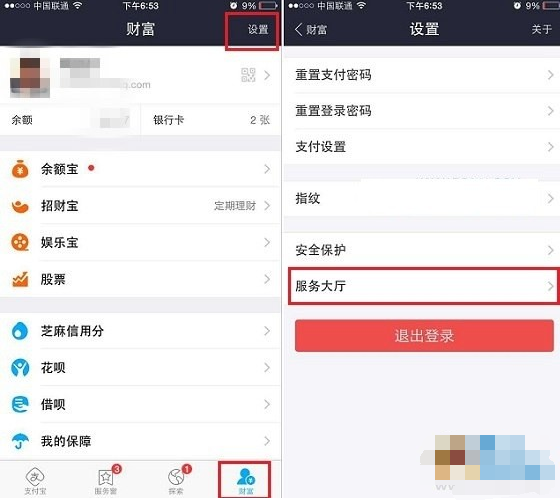
Task: Open 芝麻信用分 water drop icon
Action: point(20,331)
